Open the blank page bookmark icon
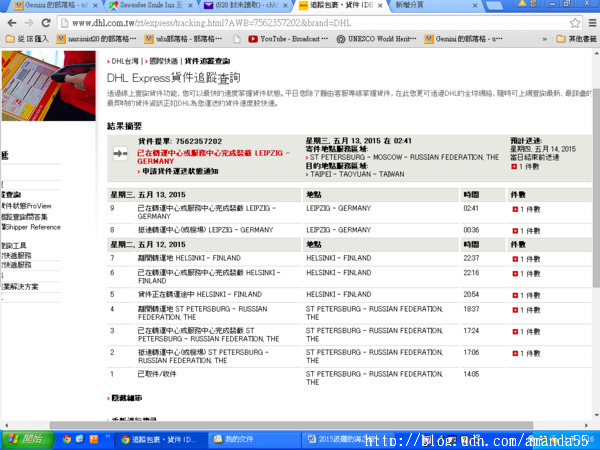The image size is (600, 450). click(x=237, y=39)
